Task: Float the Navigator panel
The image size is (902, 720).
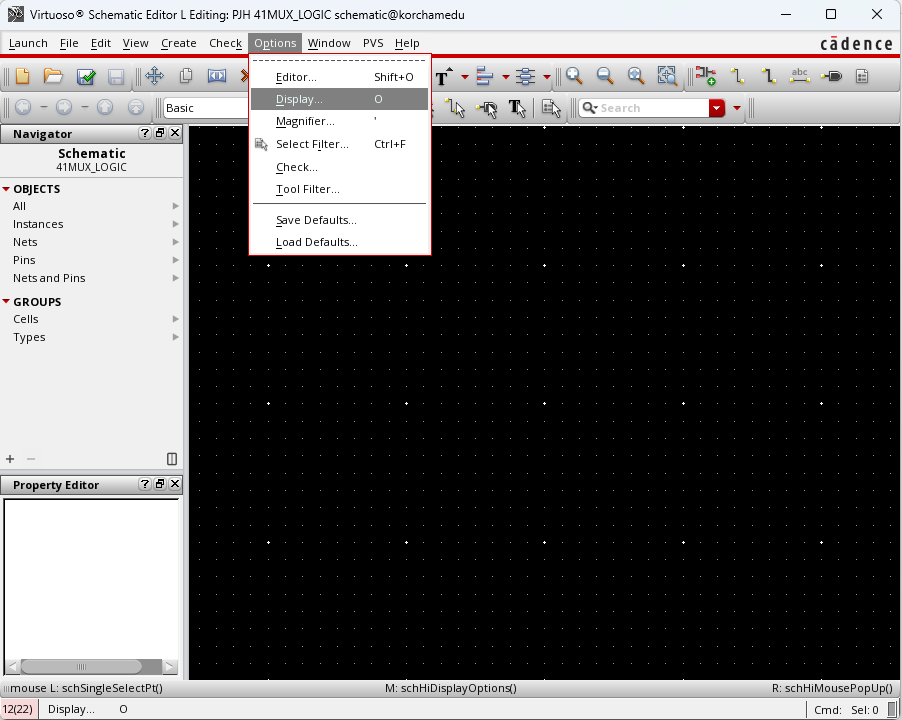Action: (x=160, y=133)
